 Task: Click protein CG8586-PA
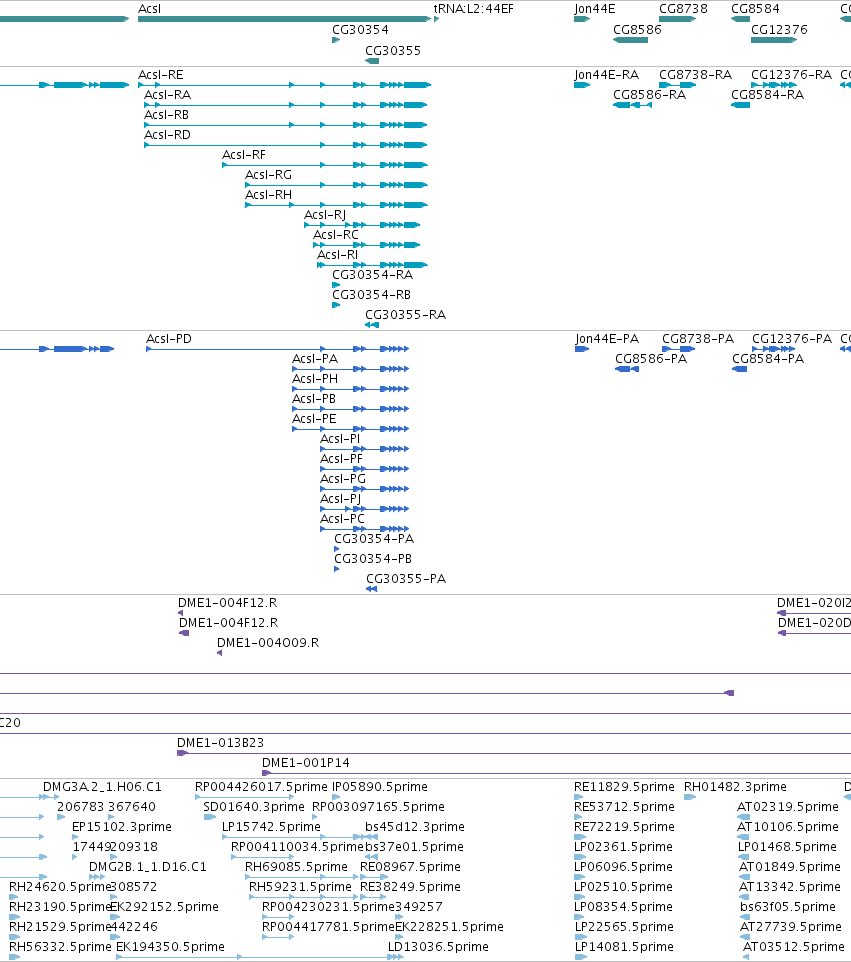pos(650,359)
